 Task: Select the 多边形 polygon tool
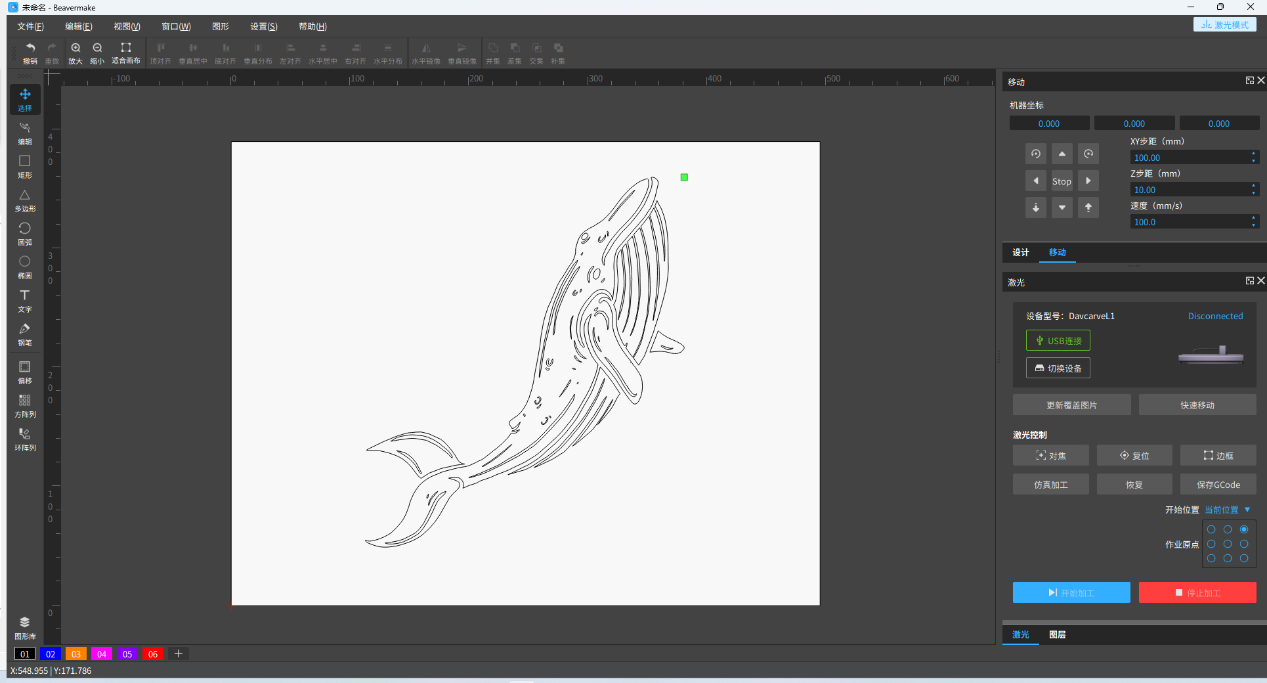[x=25, y=199]
